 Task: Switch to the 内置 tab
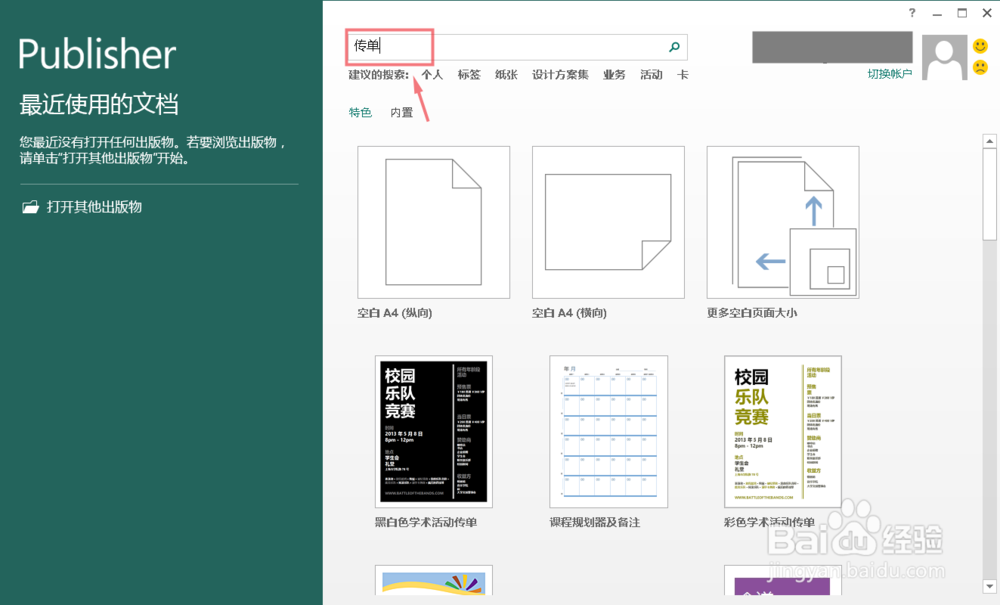click(399, 112)
